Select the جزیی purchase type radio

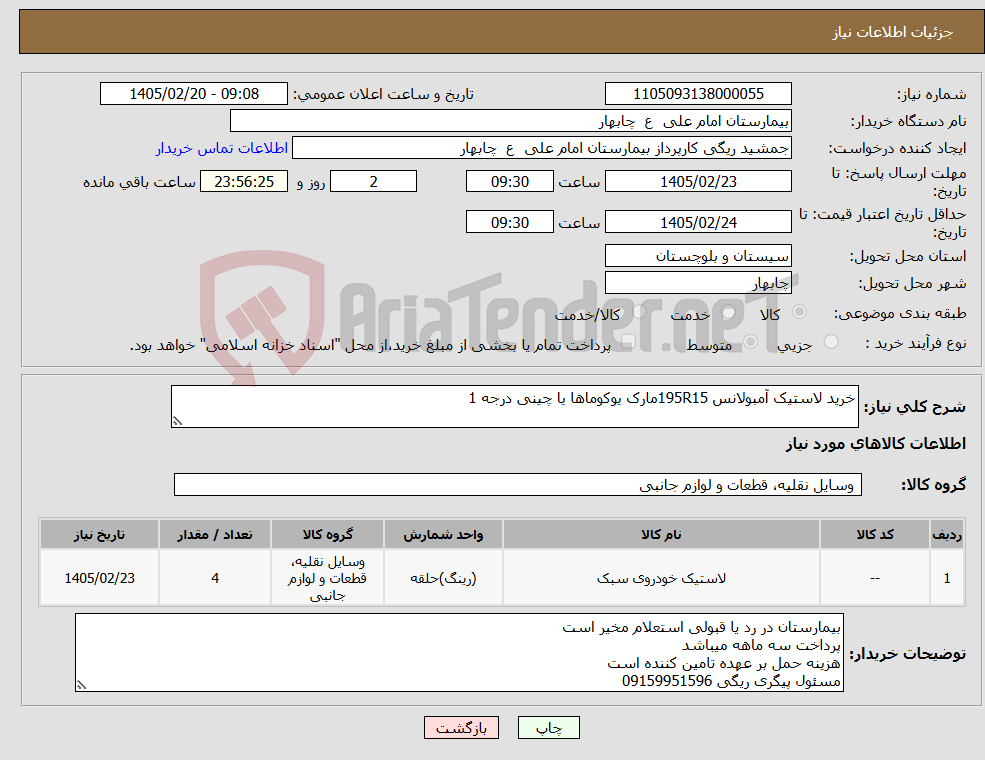(x=830, y=342)
